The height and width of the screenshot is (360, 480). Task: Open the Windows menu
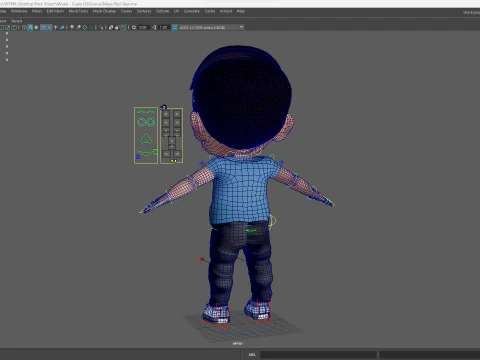tap(19, 11)
